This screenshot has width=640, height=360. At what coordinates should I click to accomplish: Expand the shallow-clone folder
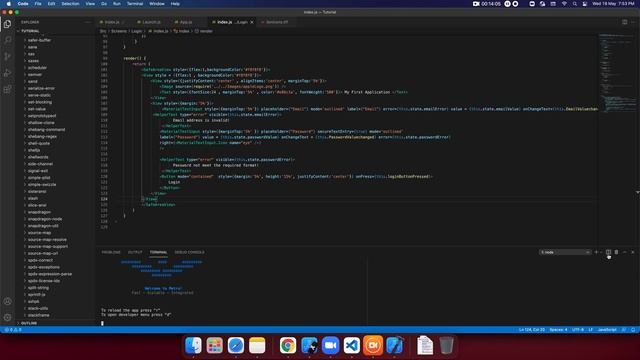[x=41, y=122]
